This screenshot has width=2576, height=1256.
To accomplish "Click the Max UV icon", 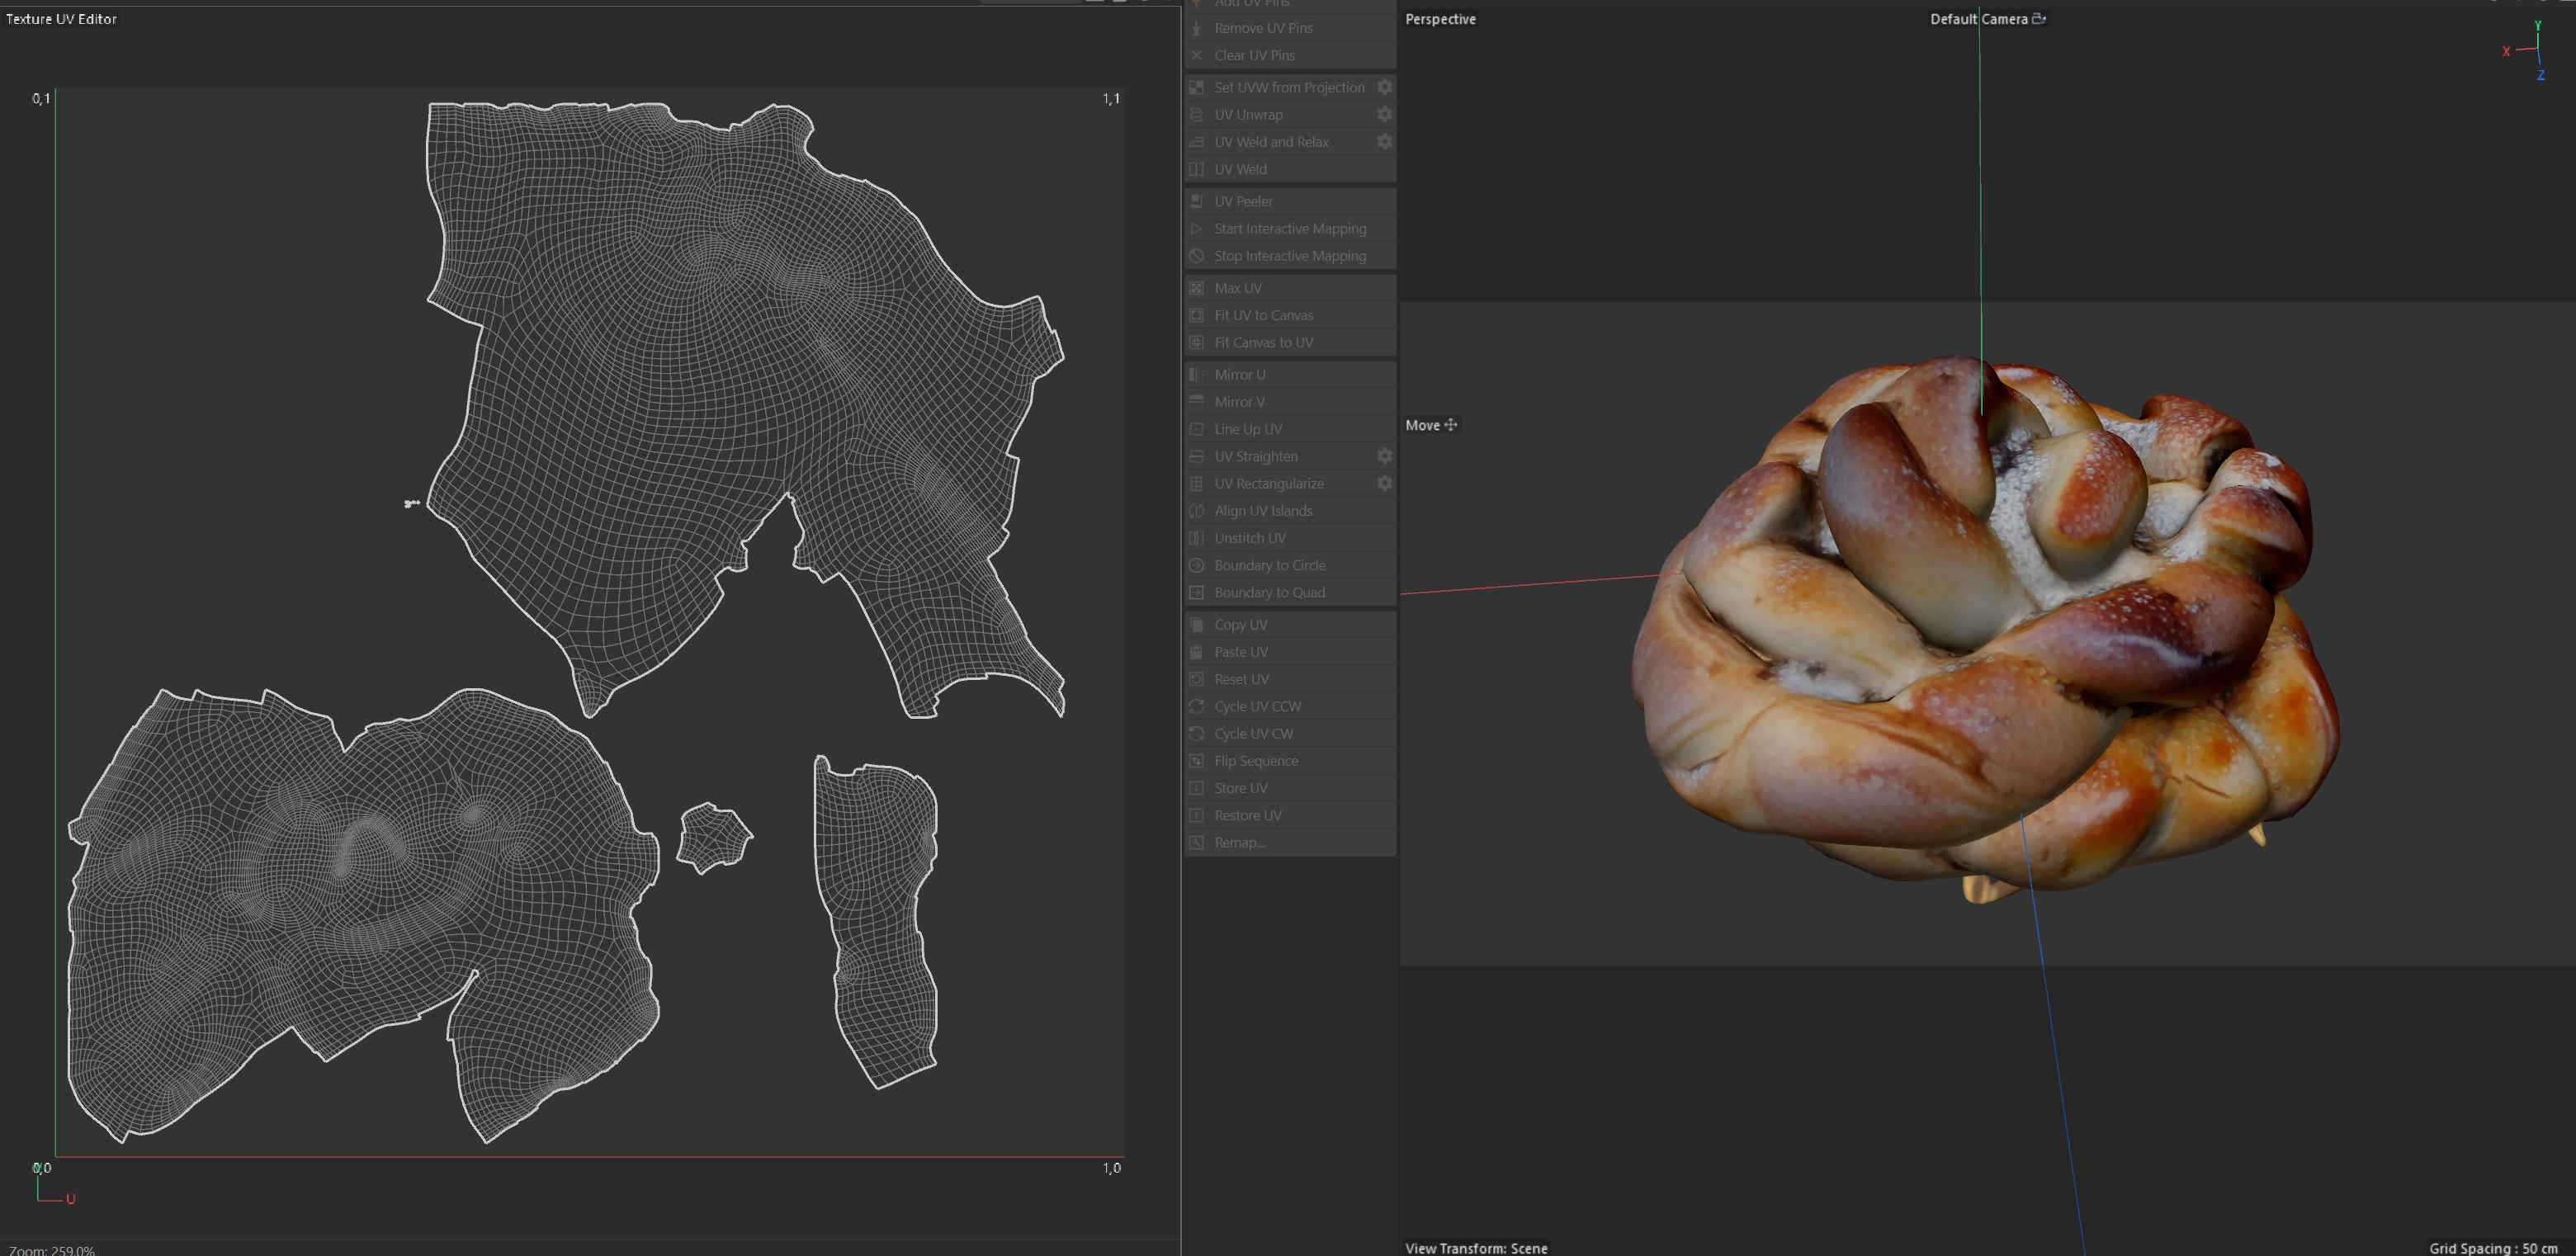I will [x=1196, y=288].
